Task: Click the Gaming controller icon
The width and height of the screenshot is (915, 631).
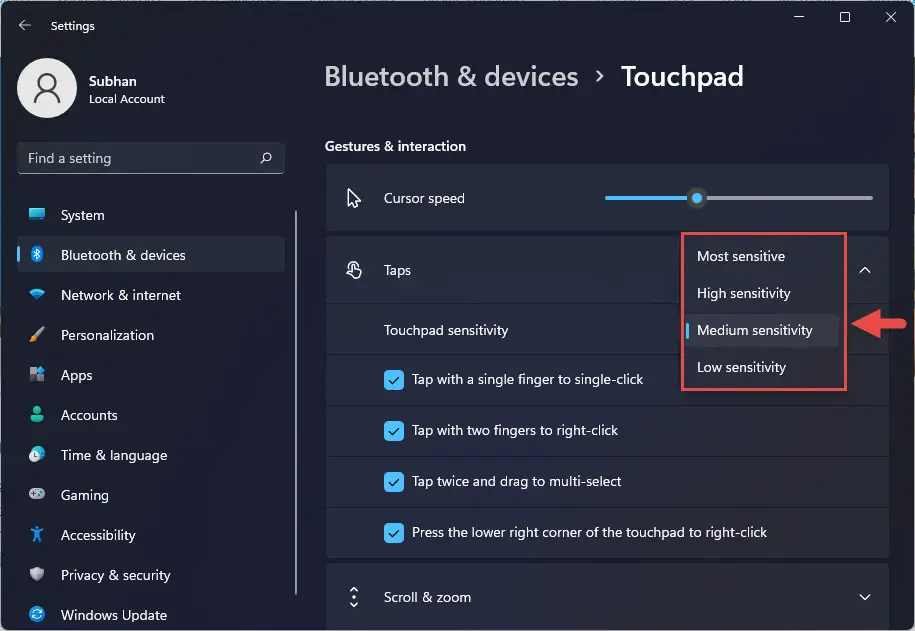Action: pos(37,494)
